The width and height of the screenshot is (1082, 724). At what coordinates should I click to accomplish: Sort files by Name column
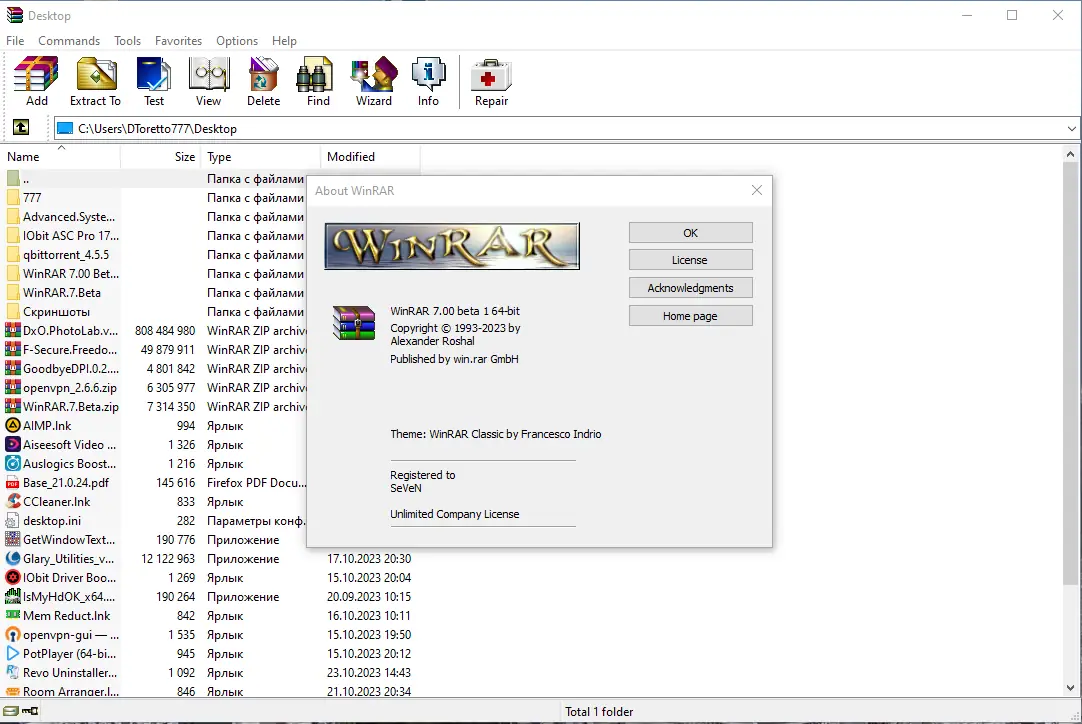(62, 157)
